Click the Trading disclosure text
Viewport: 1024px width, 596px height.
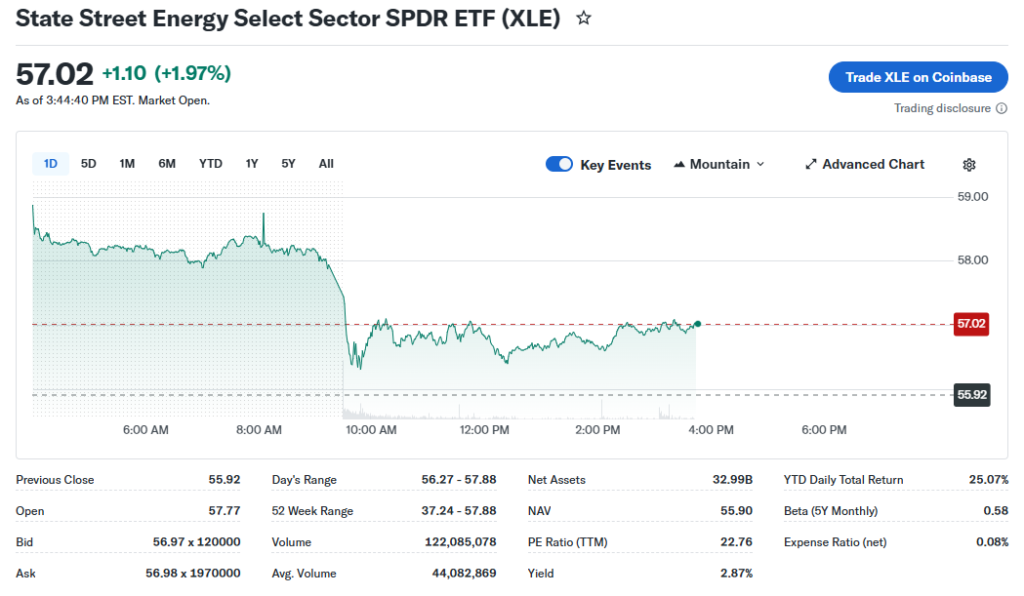point(942,108)
